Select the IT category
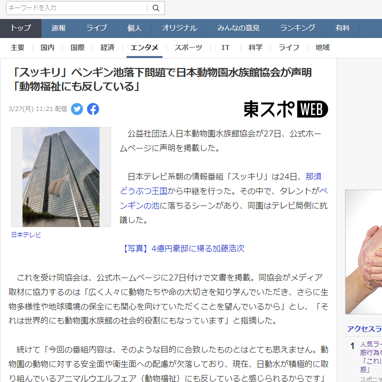The width and height of the screenshot is (382, 382). coord(225,48)
